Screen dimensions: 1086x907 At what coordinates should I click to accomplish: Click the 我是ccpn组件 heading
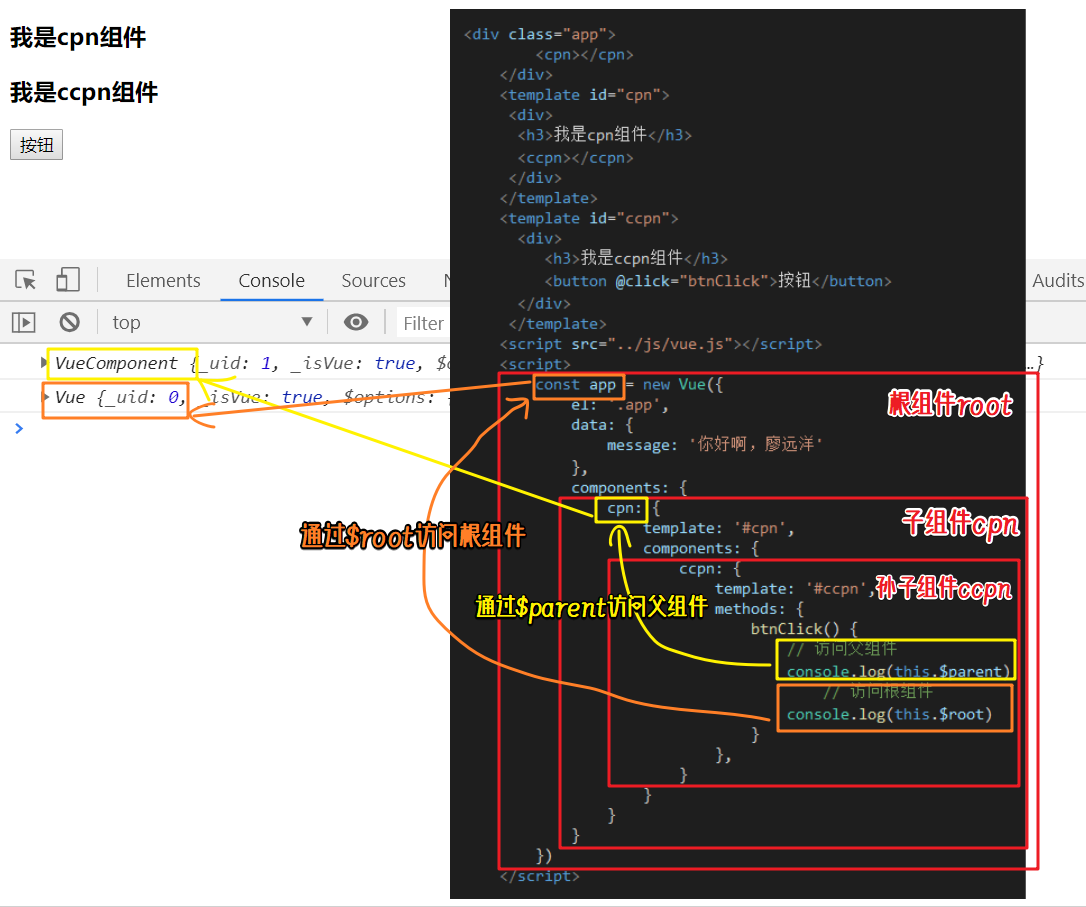84,92
